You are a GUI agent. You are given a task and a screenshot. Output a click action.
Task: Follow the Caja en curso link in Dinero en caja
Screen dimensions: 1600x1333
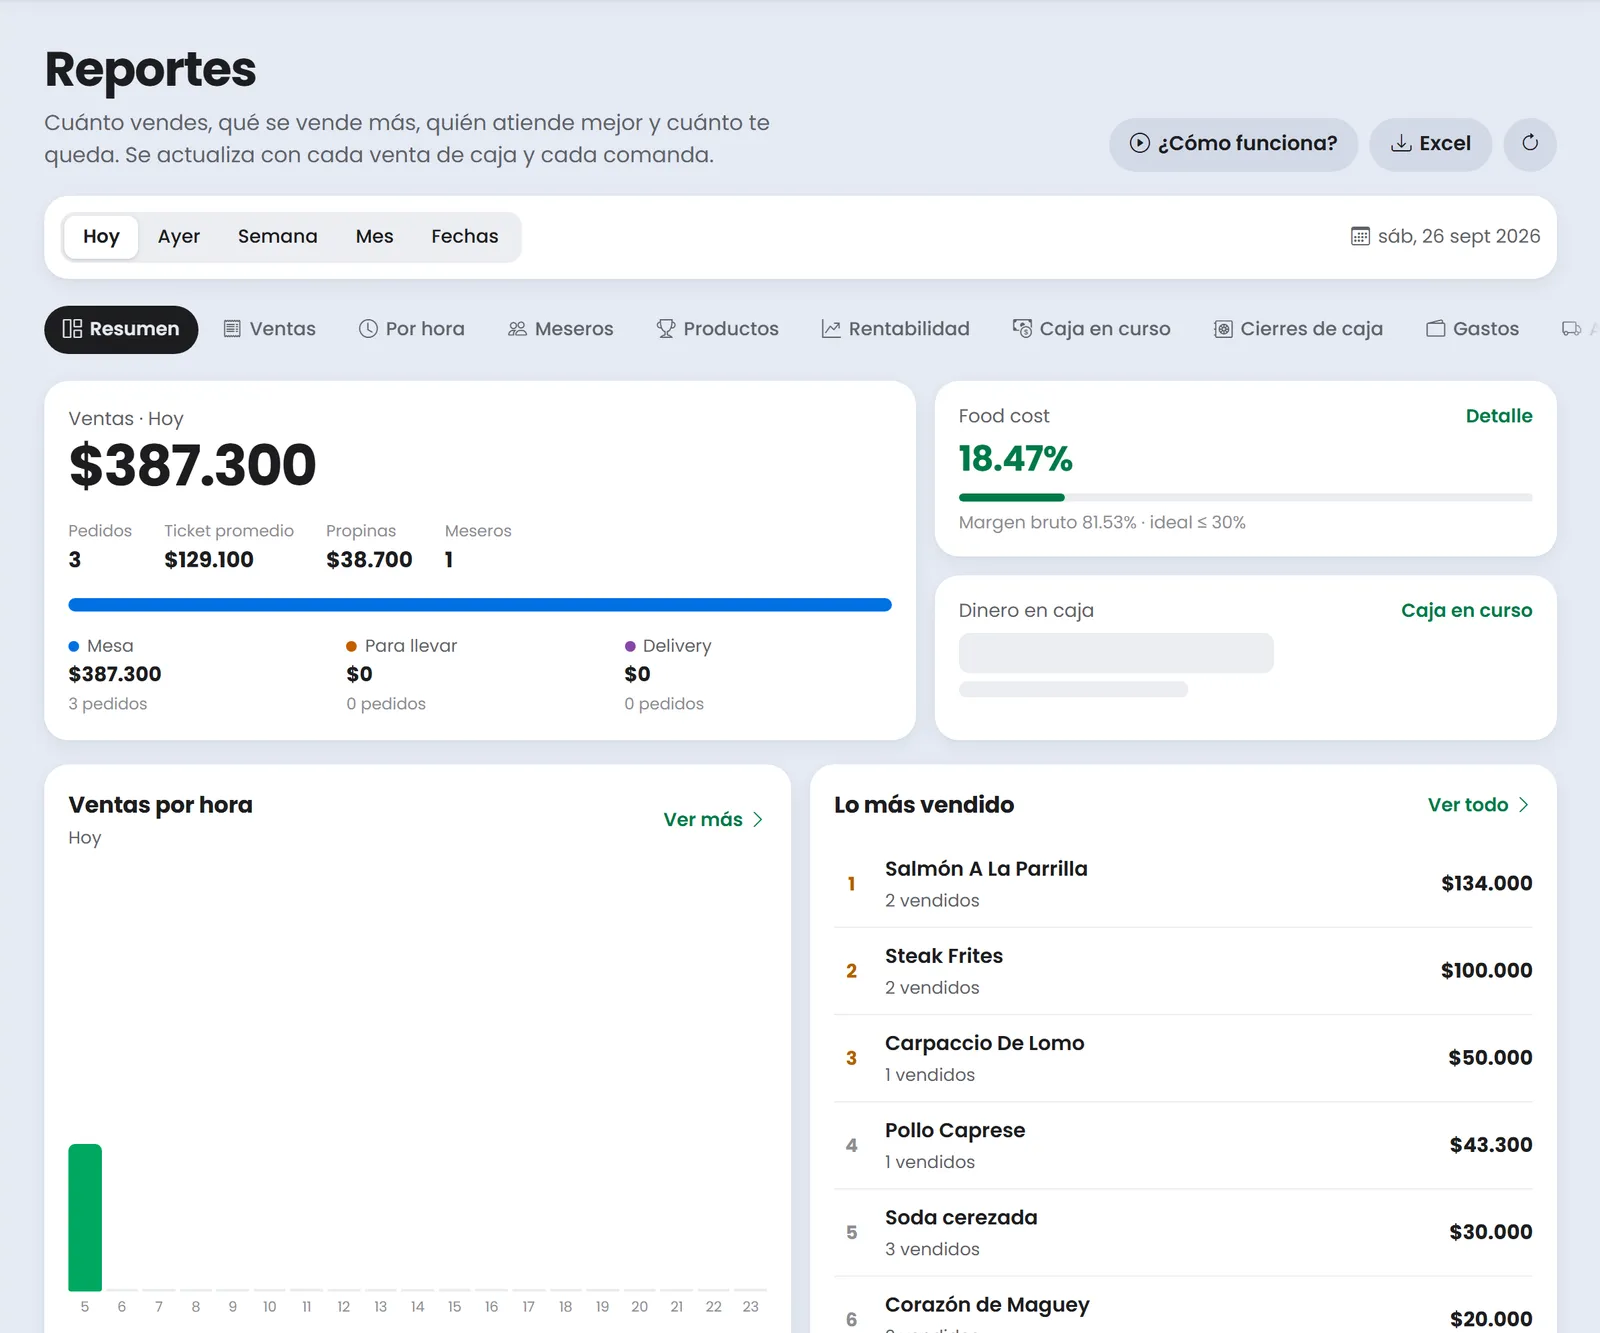[1466, 610]
